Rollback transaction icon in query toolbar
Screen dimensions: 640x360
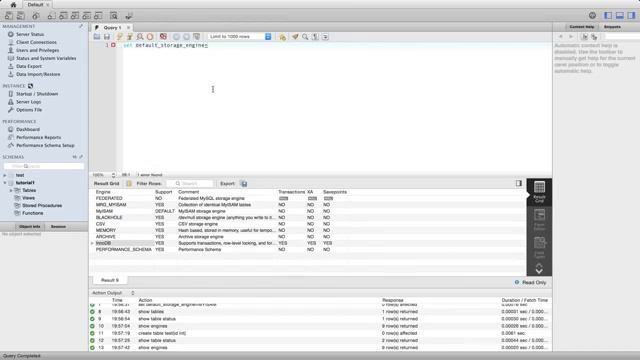(187, 37)
